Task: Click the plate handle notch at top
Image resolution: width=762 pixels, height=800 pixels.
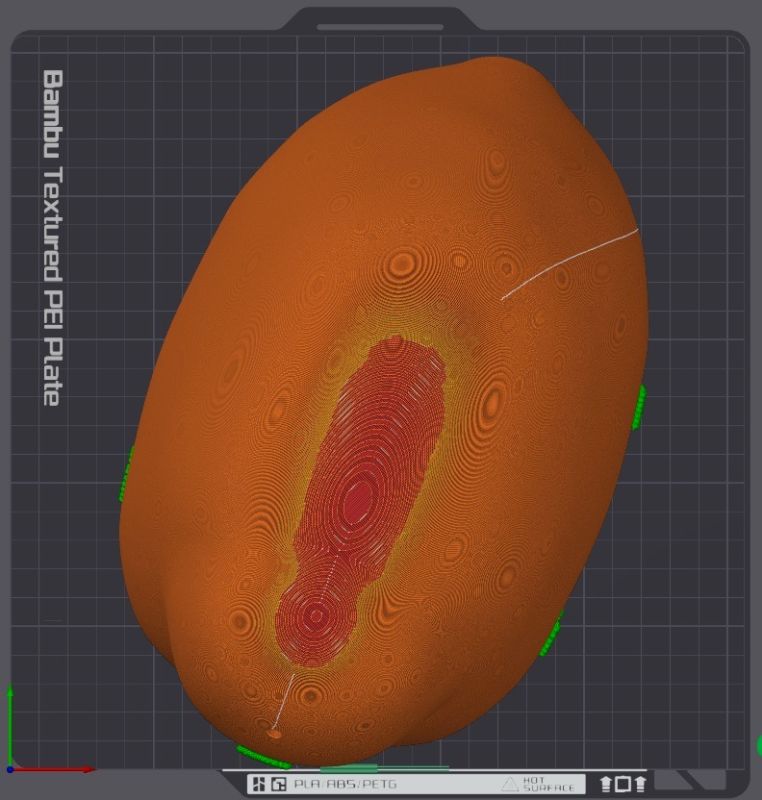Action: pos(380,26)
